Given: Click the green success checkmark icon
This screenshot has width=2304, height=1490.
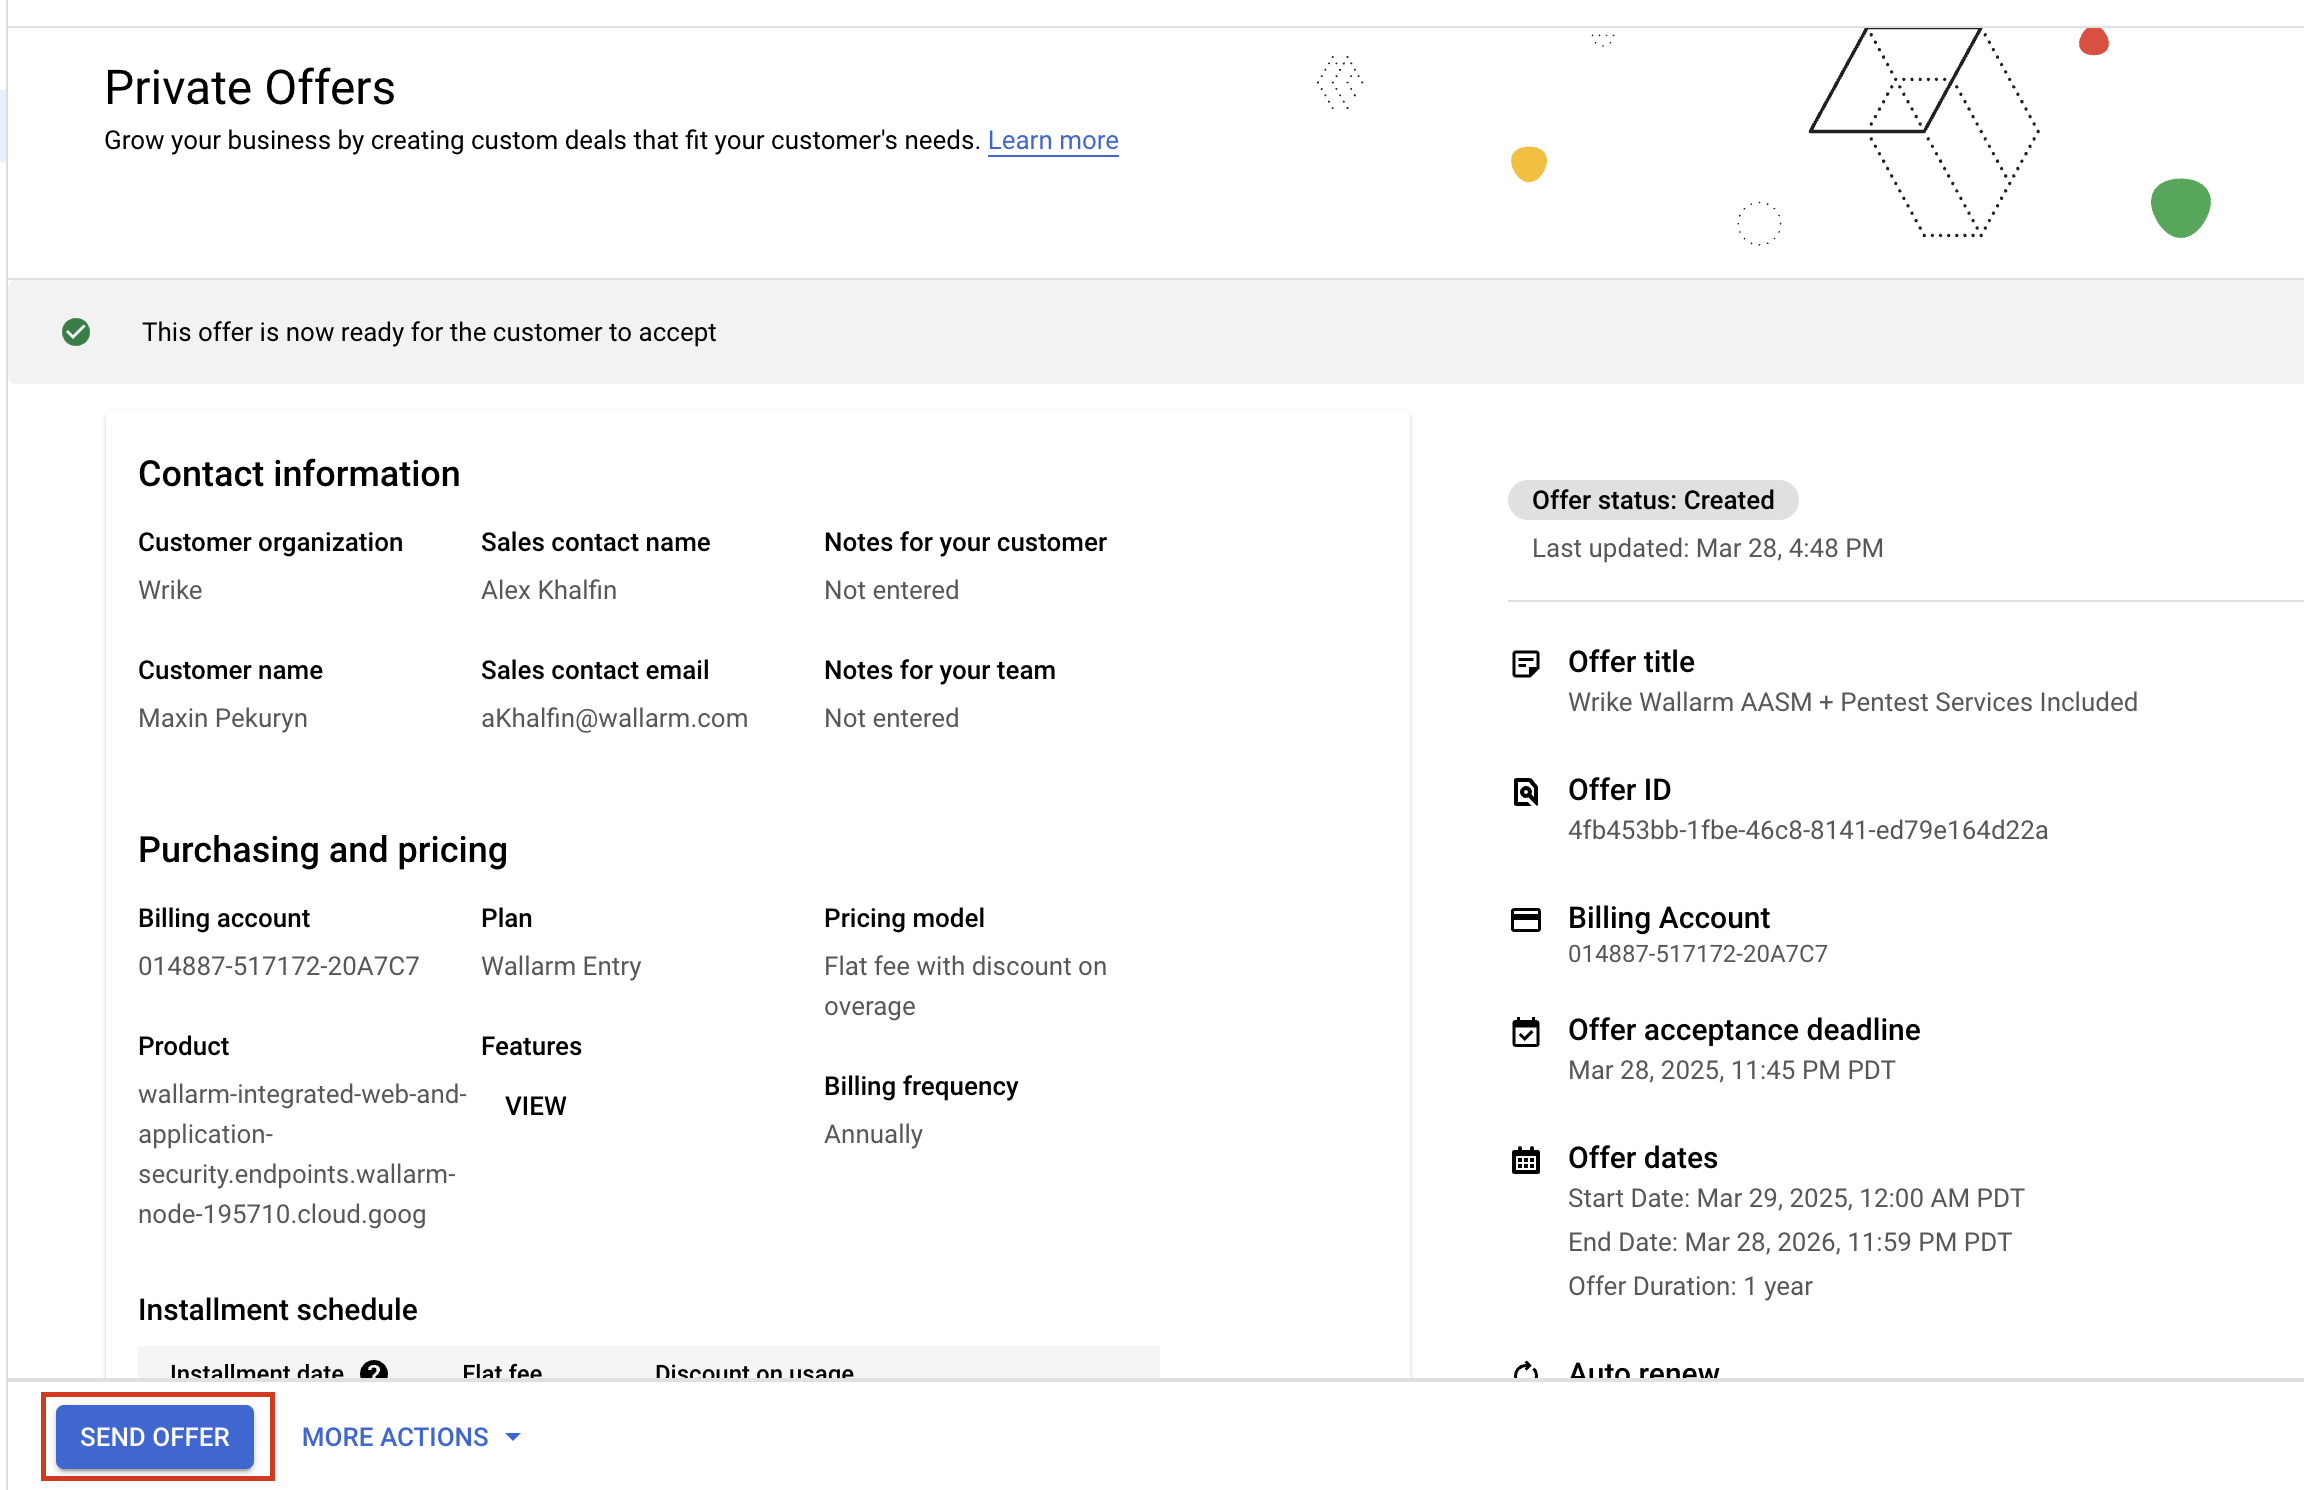Looking at the screenshot, I should pos(76,332).
